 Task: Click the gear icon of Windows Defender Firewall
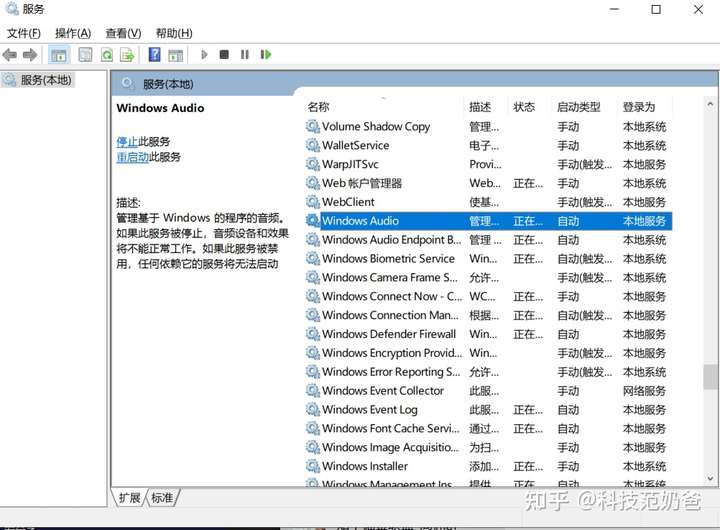[313, 334]
